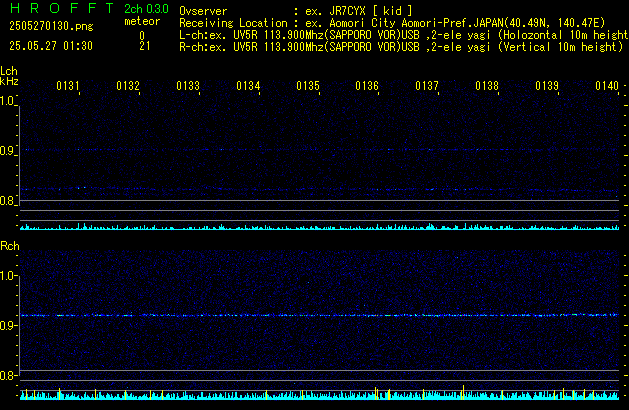Click the 'Rch' channel label
This screenshot has width=629, height=410.
[10, 246]
